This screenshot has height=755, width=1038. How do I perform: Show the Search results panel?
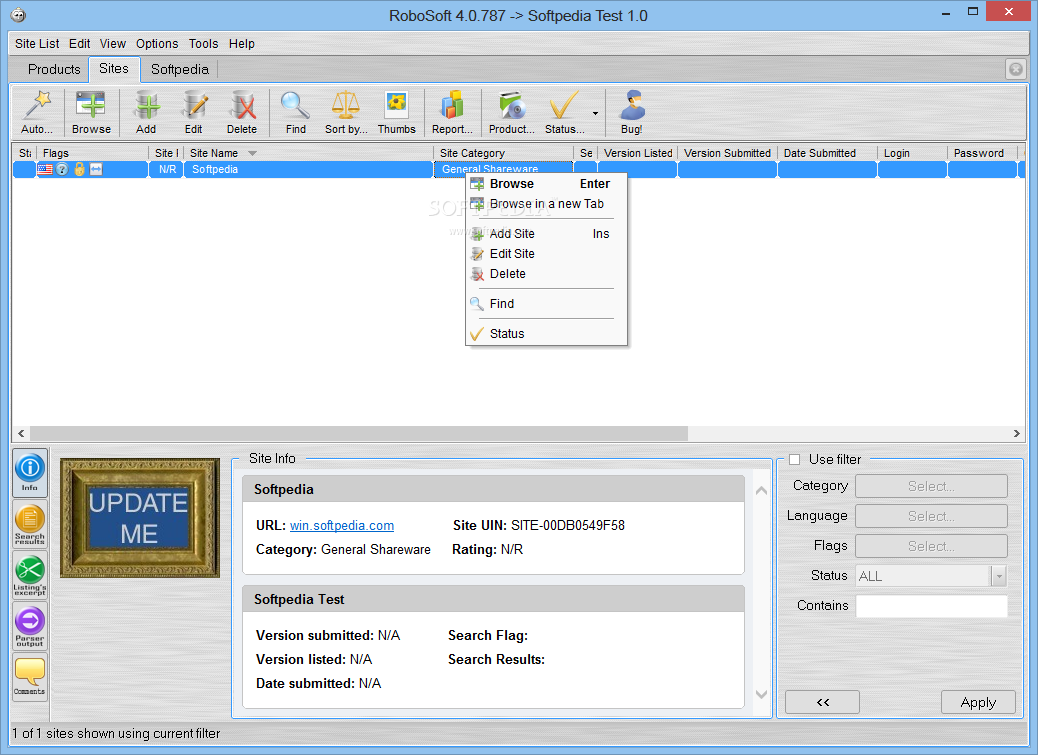pyautogui.click(x=30, y=524)
